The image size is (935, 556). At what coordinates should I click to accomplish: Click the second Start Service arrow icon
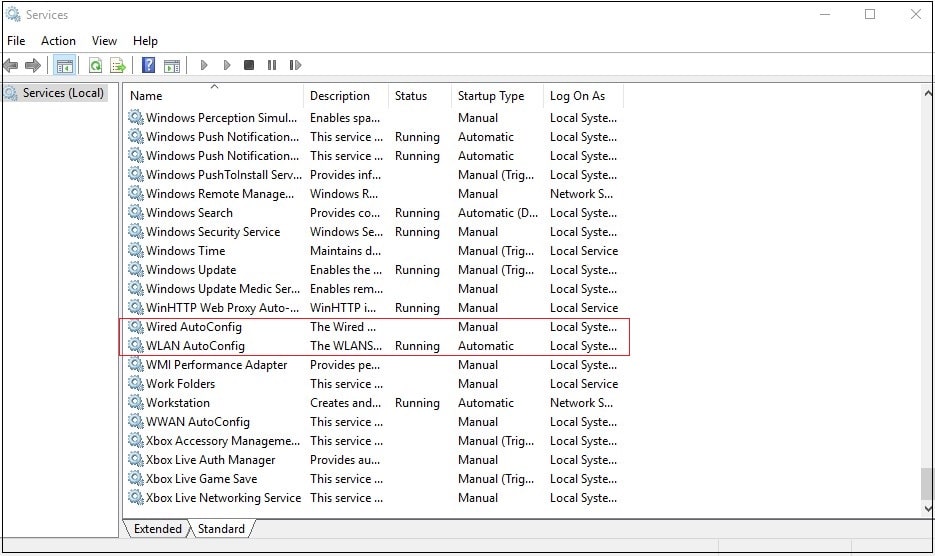click(227, 65)
